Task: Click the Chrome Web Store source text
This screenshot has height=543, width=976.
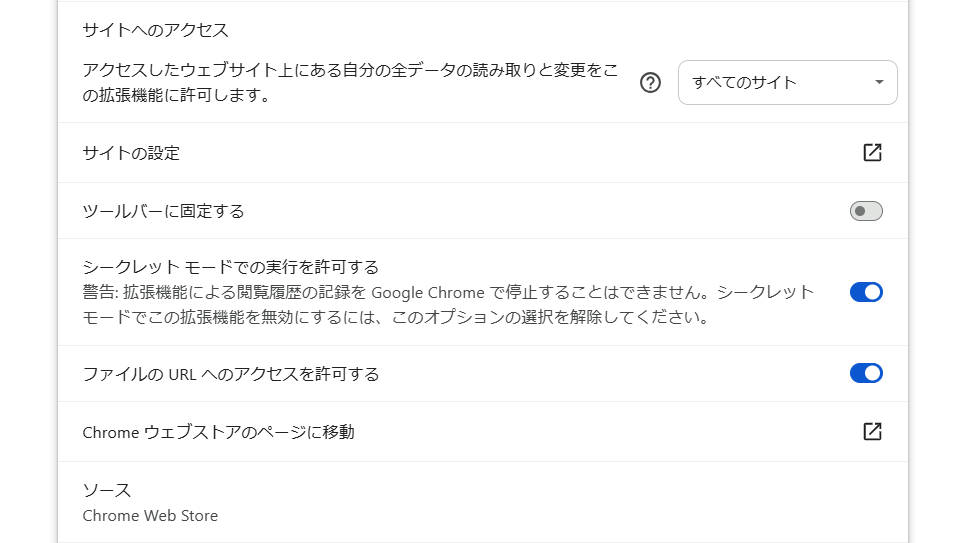Action: [150, 516]
